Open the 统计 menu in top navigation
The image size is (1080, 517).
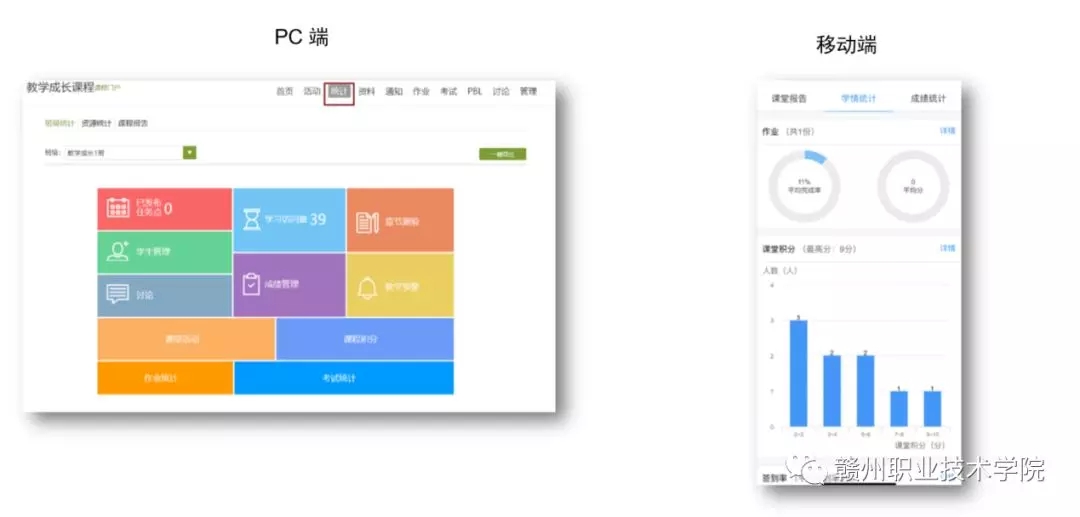339,91
